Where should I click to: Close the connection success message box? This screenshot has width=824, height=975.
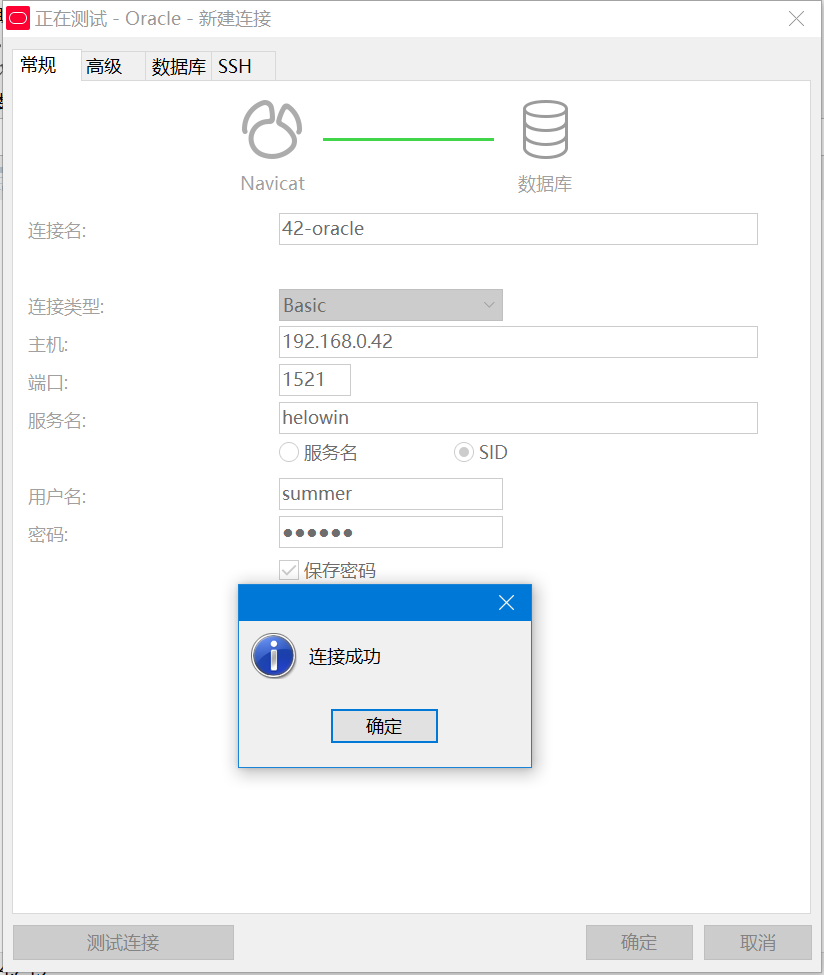point(506,603)
